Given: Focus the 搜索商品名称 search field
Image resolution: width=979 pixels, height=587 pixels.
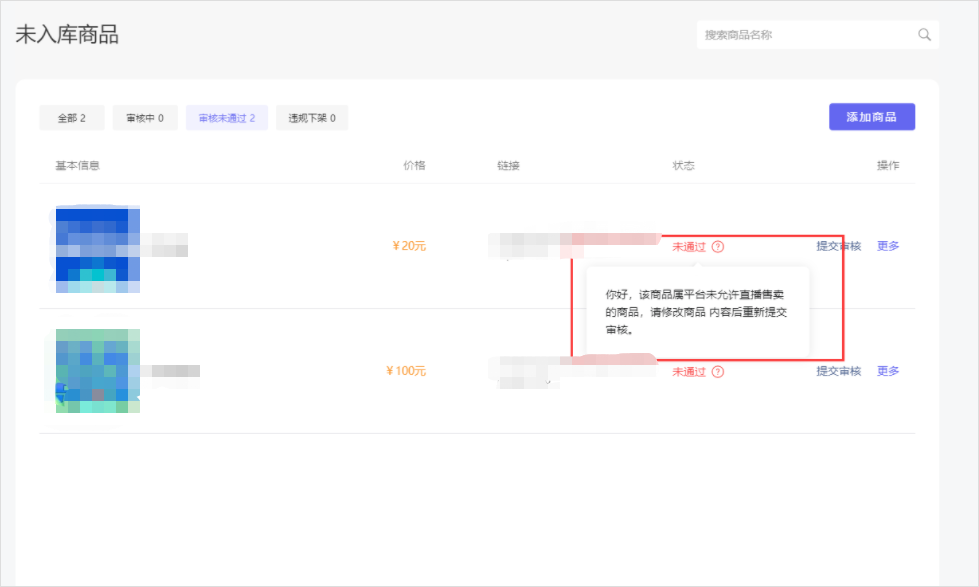Looking at the screenshot, I should click(805, 35).
